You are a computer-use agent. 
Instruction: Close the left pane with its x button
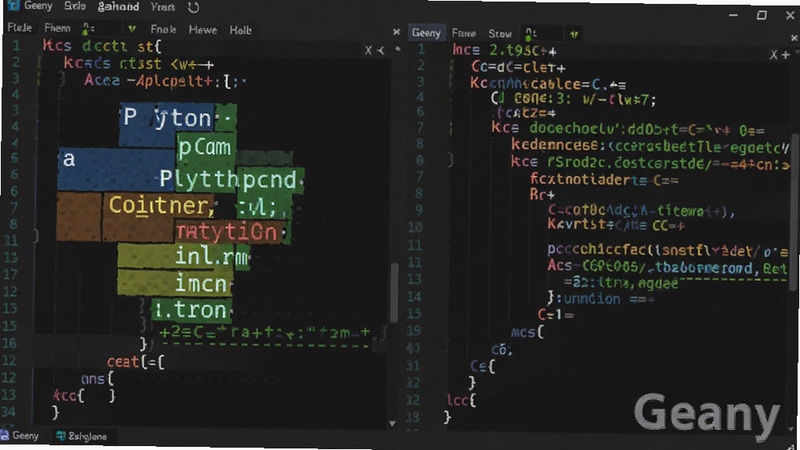coord(396,32)
